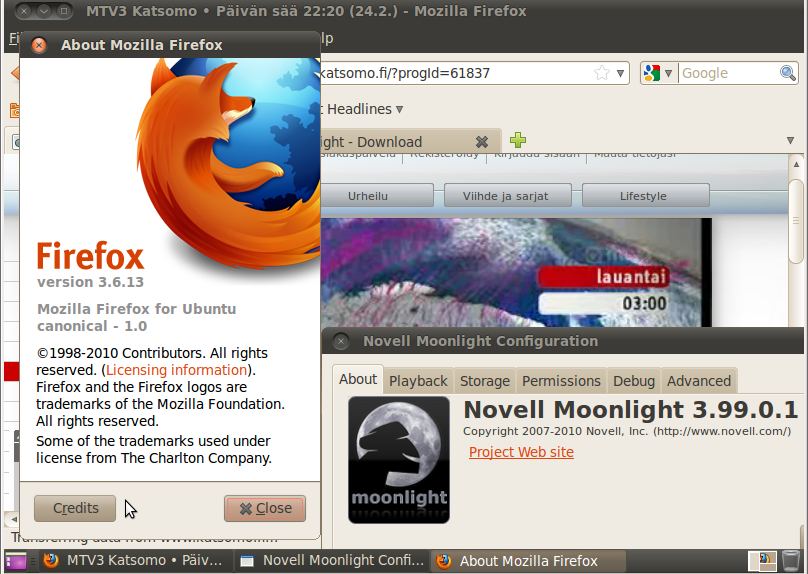Bookmark page with the star icon
This screenshot has height=574, width=808.
(602, 73)
